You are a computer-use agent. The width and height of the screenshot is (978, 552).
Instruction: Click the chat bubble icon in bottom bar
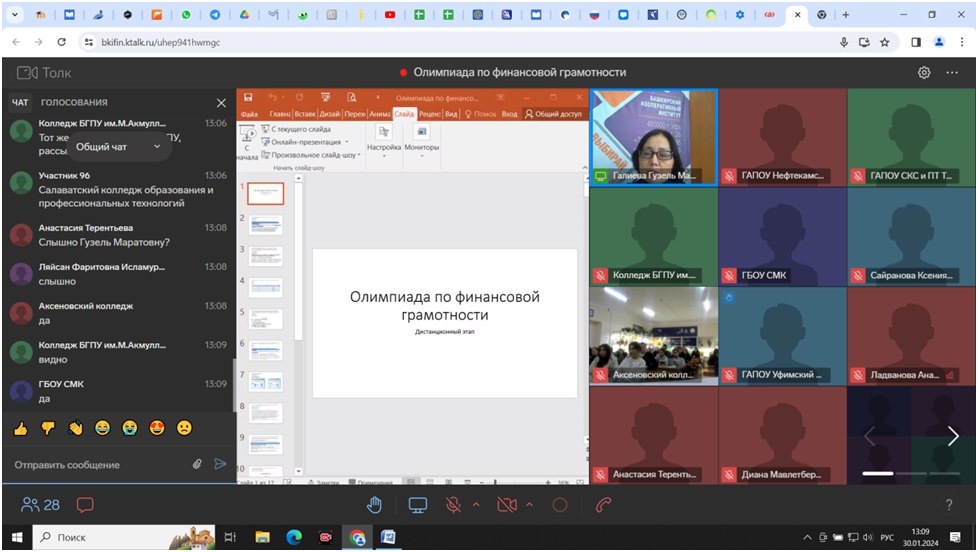point(85,505)
